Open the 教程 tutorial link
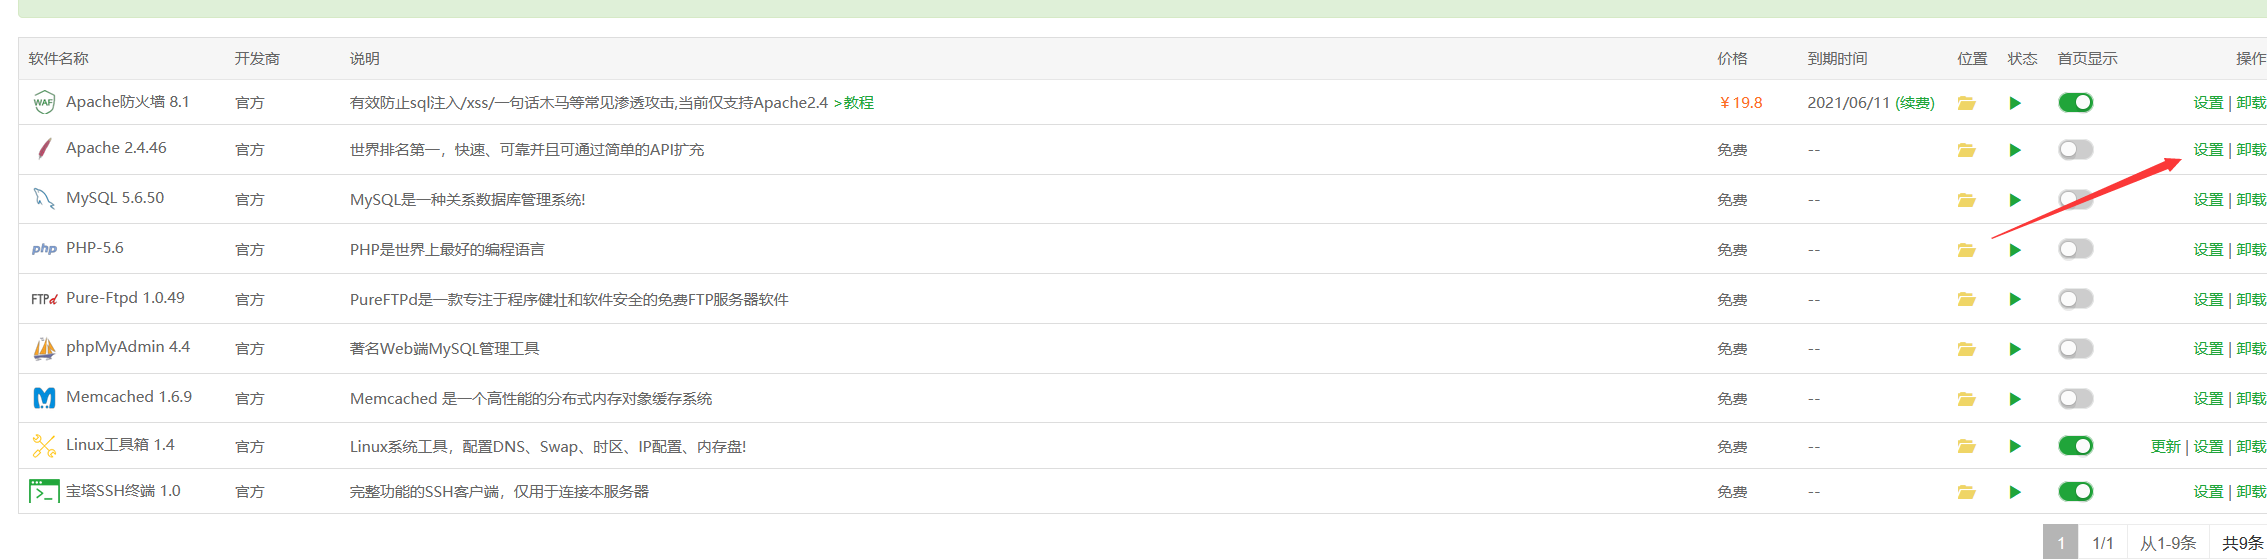2267x560 pixels. click(x=858, y=102)
